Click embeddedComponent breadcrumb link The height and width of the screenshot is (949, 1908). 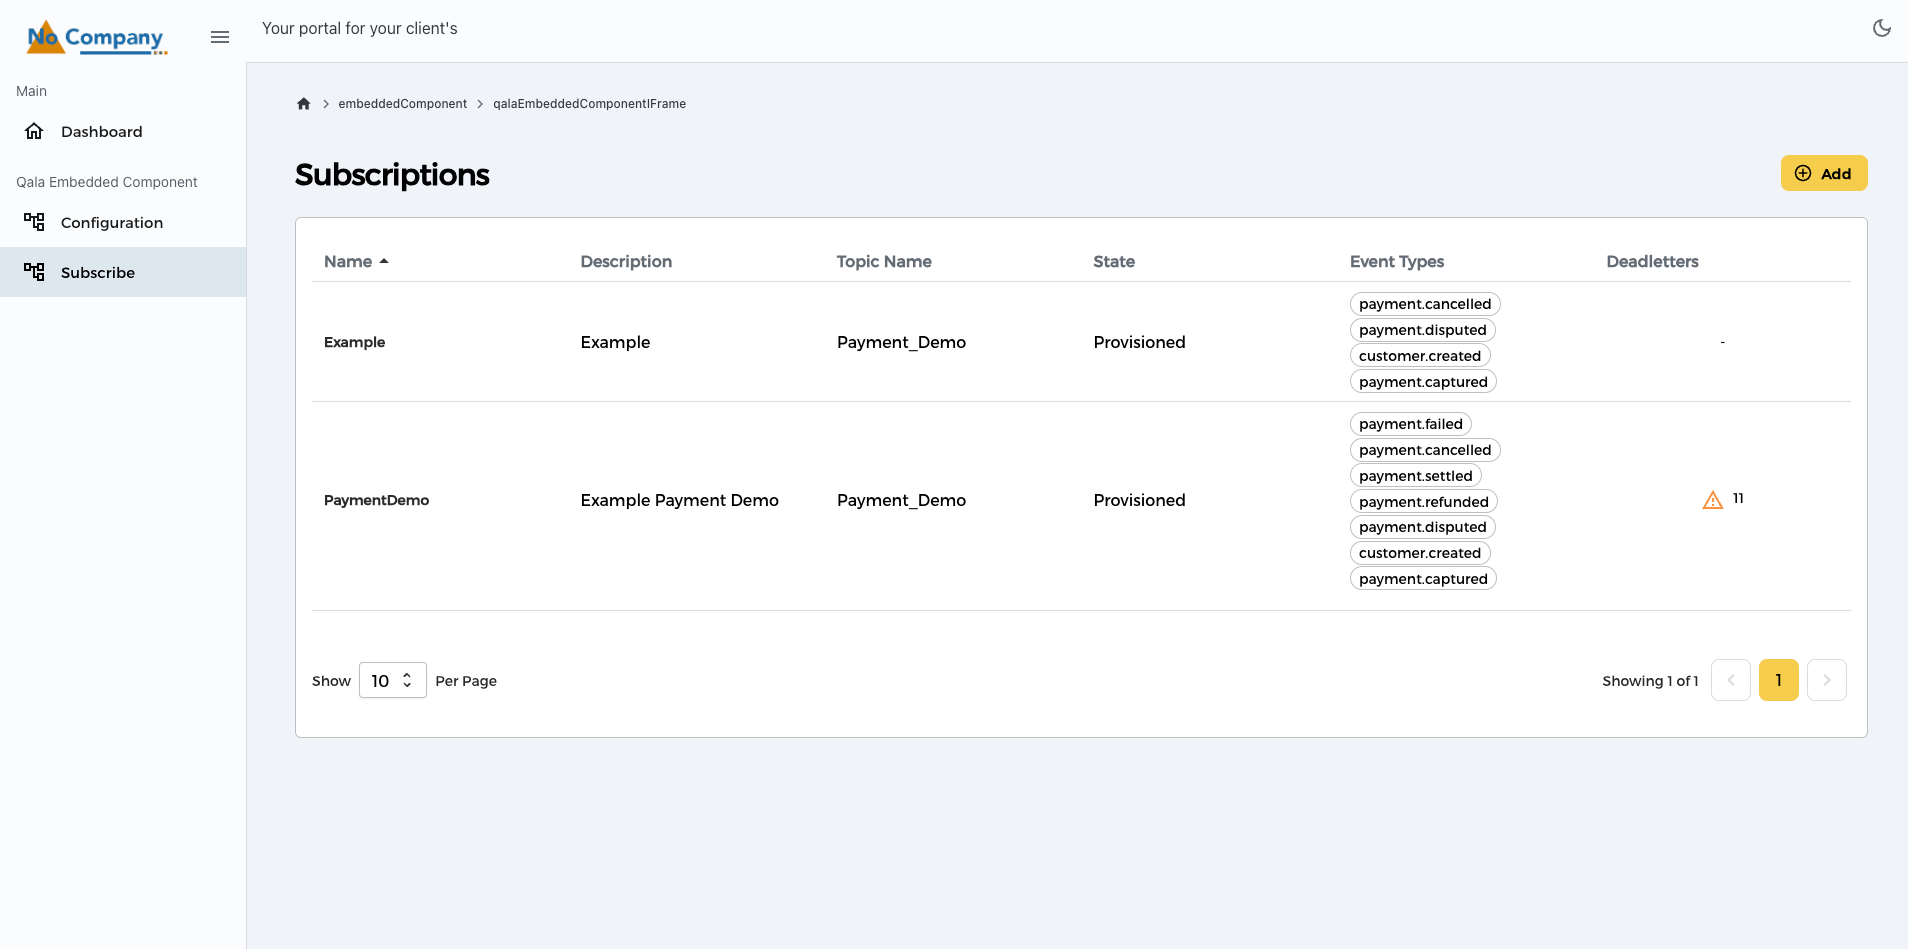[x=402, y=104]
